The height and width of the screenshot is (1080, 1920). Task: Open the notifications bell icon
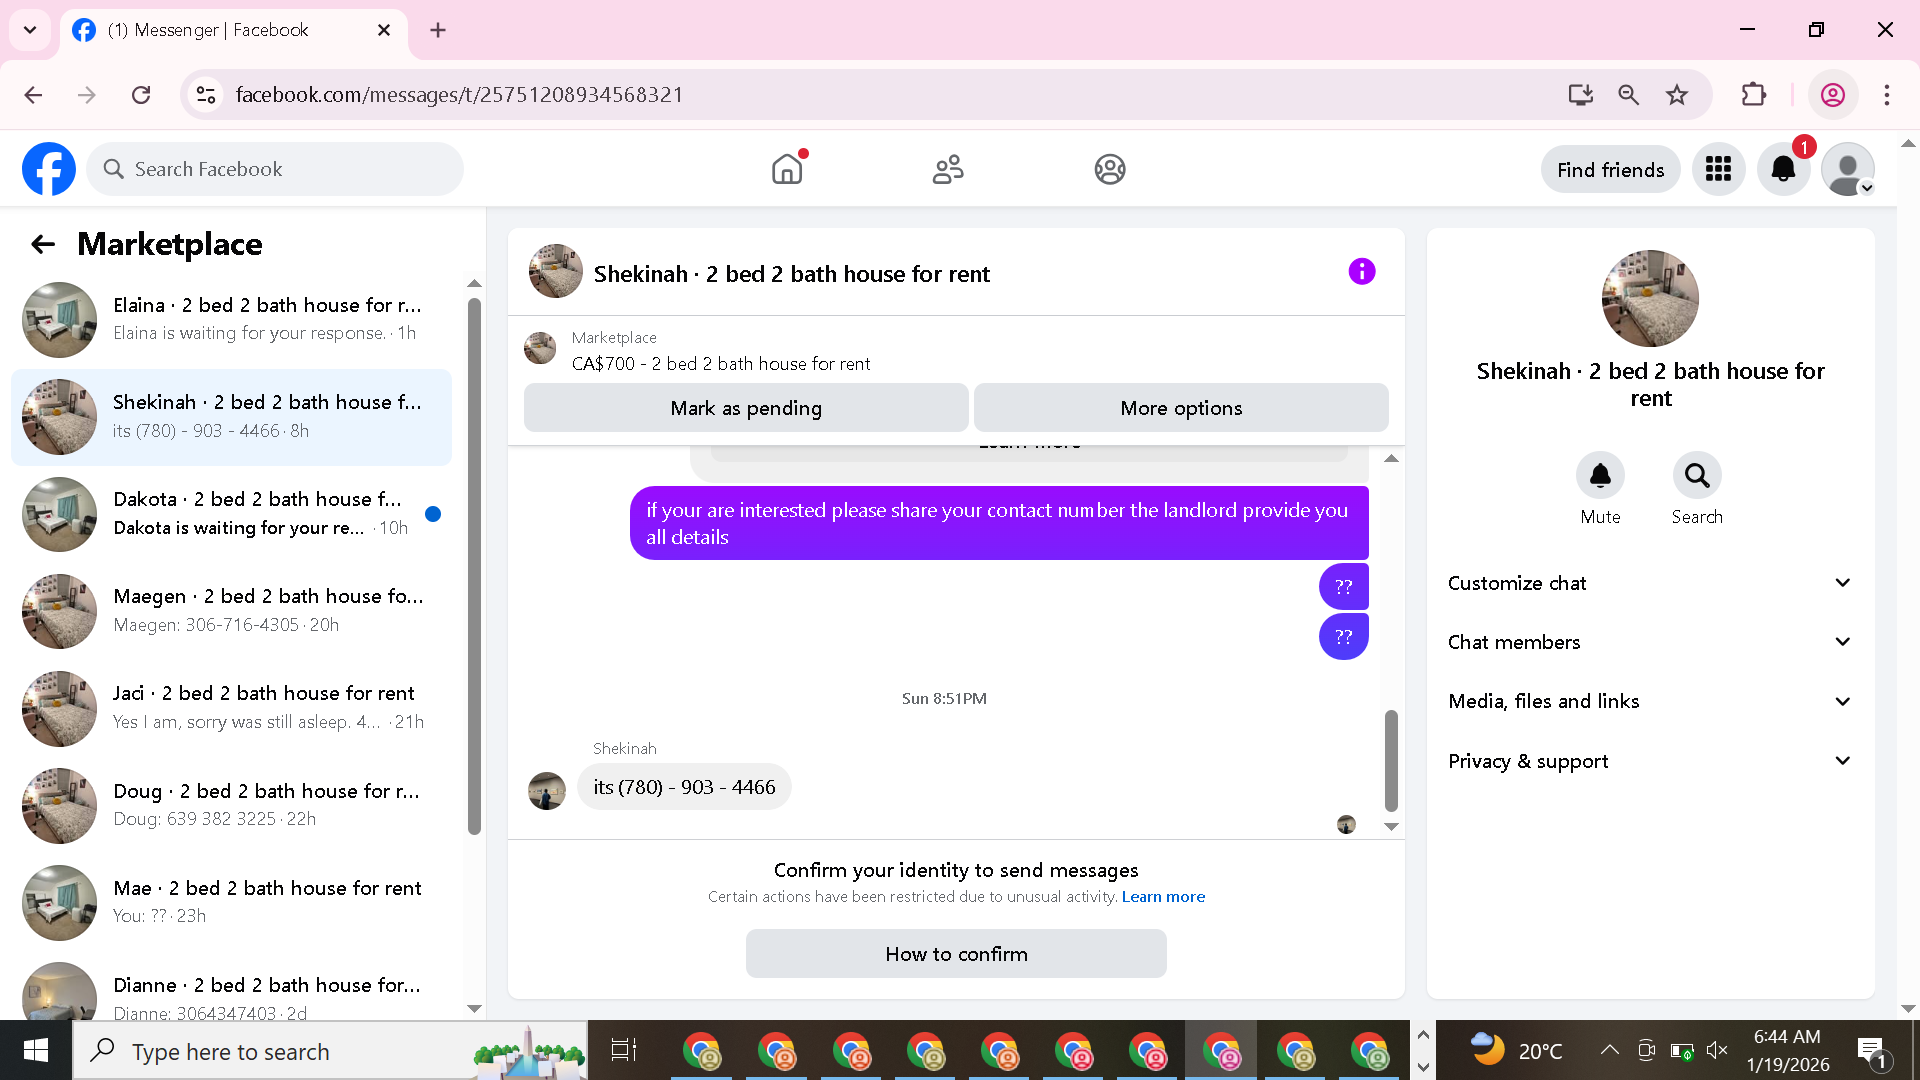[x=1783, y=169]
